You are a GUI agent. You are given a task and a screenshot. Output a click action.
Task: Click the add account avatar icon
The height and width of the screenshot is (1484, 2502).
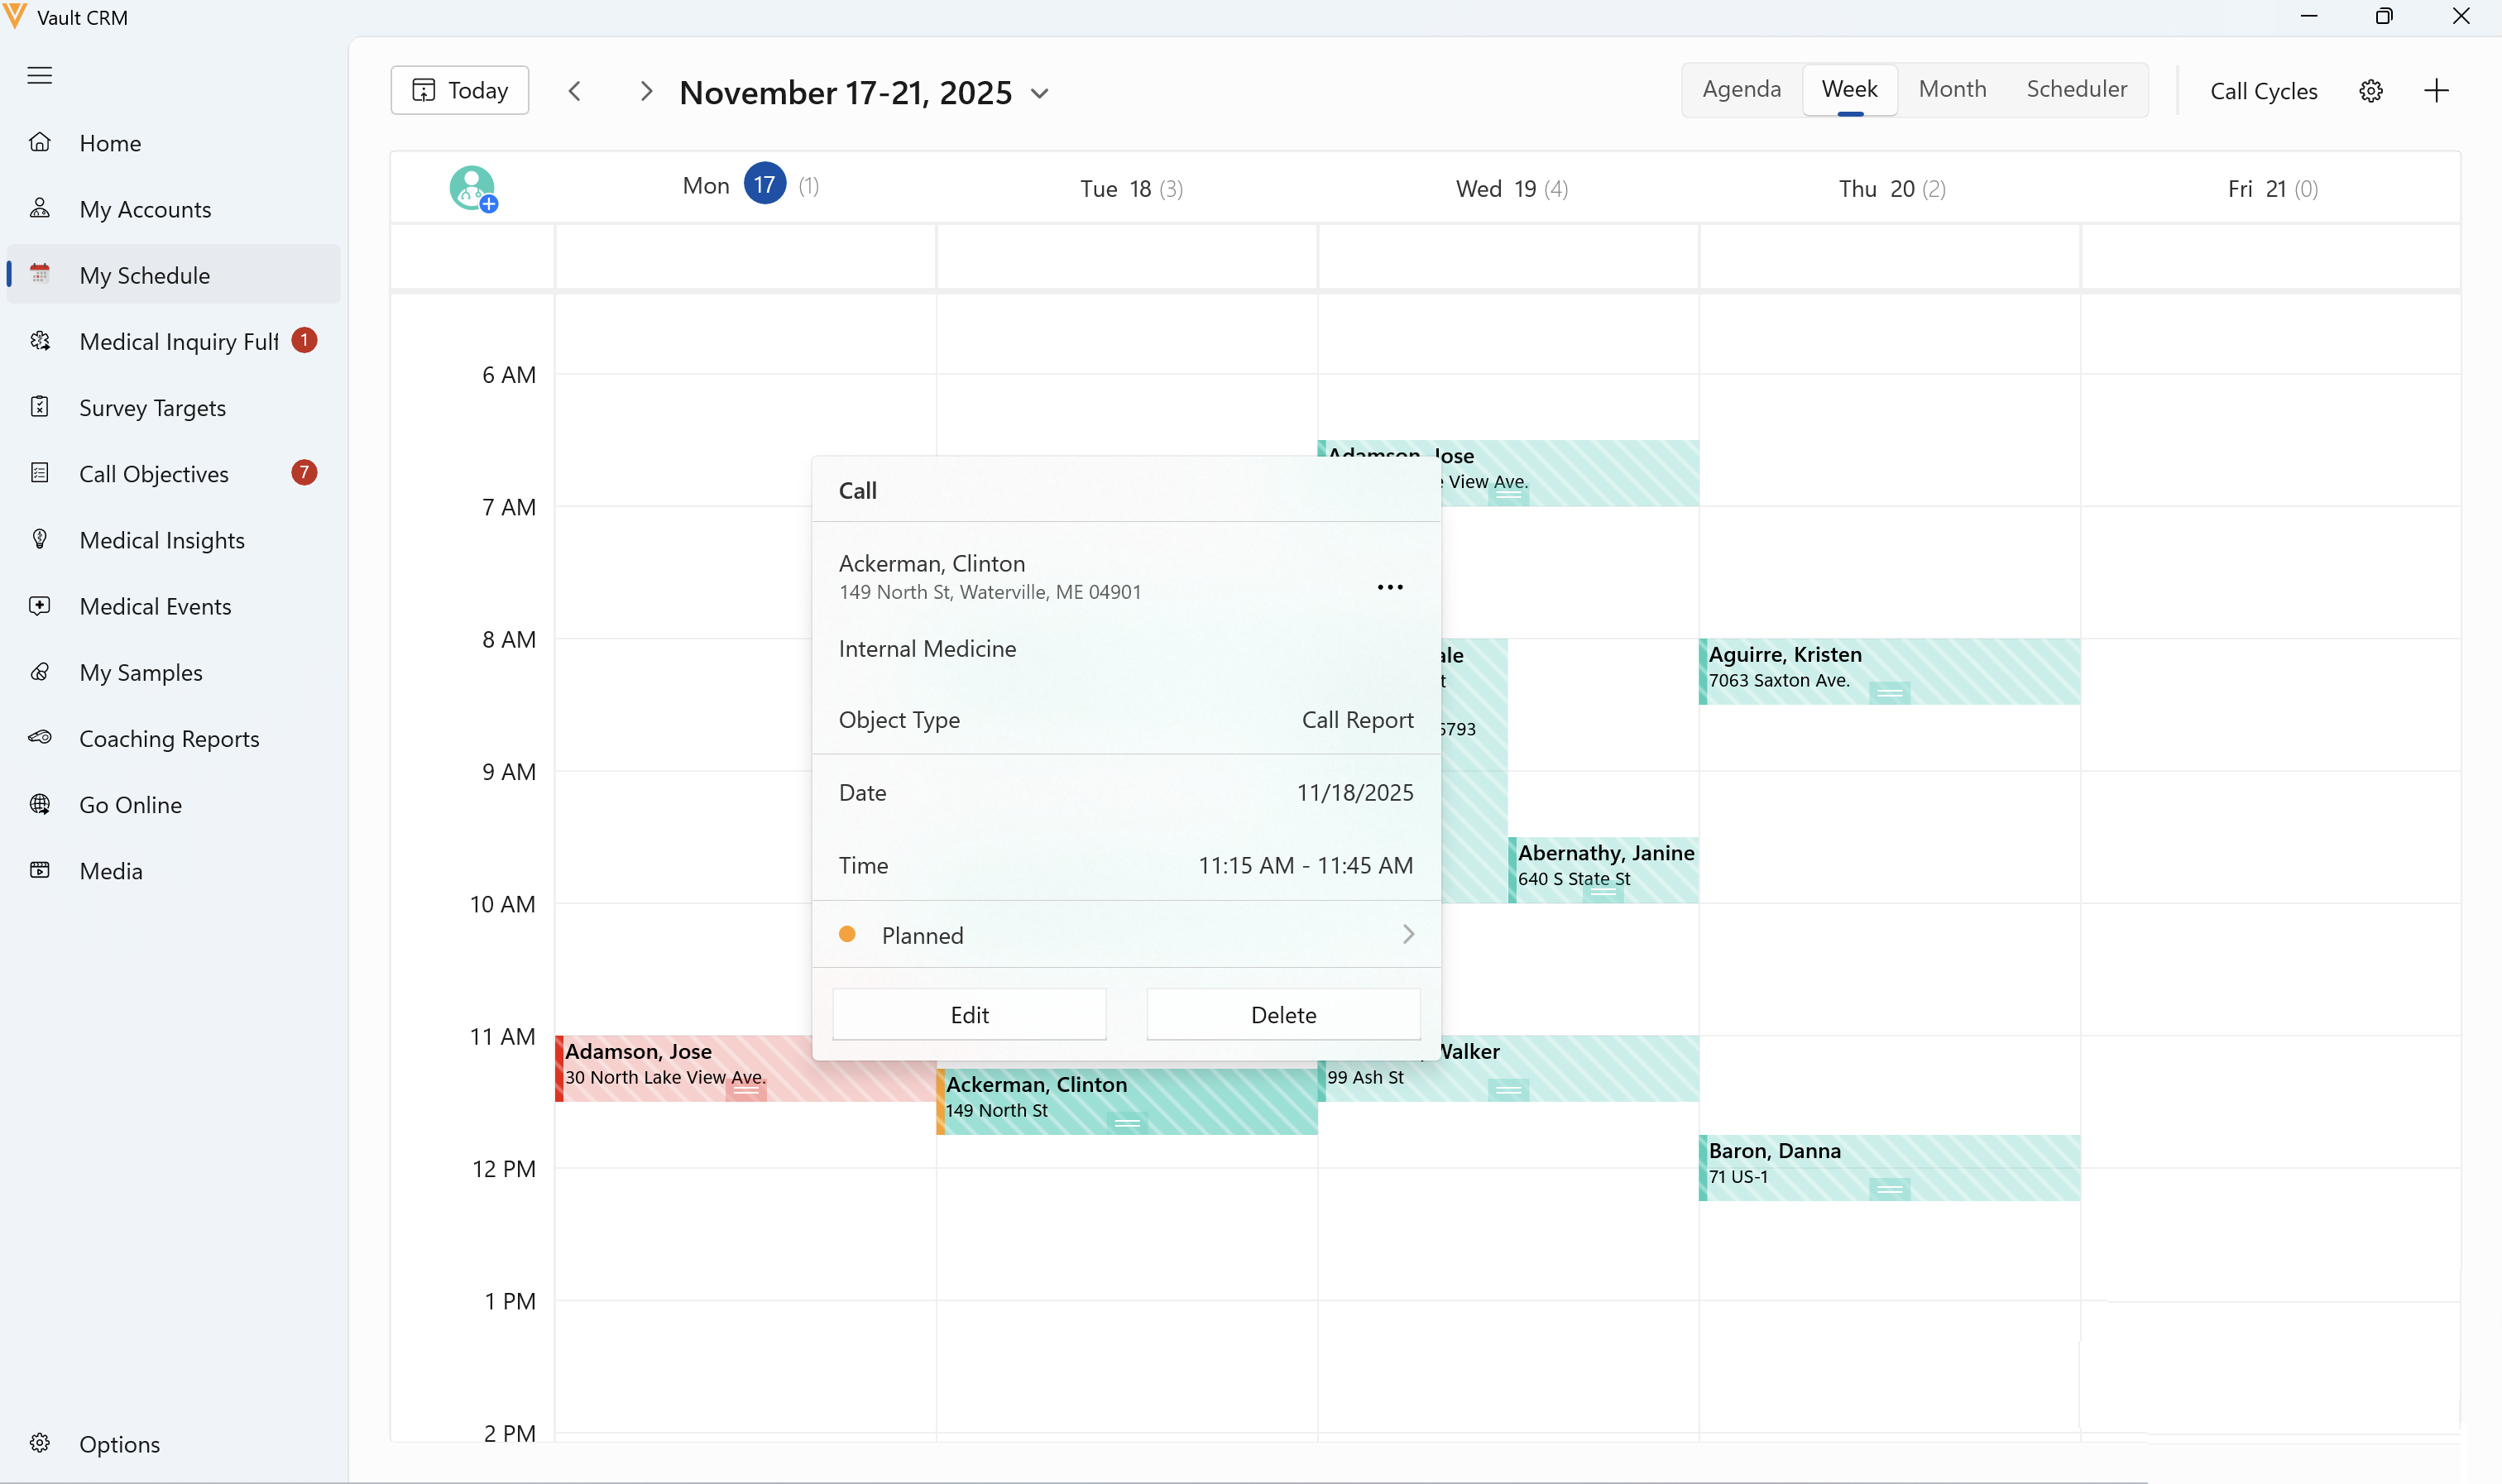473,188
